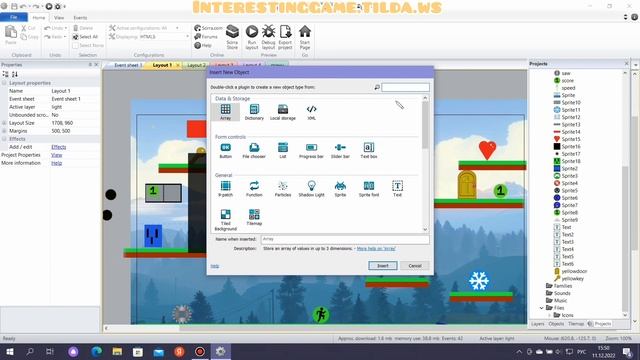Open Windows Start menu
The image size is (640, 360).
click(9, 351)
